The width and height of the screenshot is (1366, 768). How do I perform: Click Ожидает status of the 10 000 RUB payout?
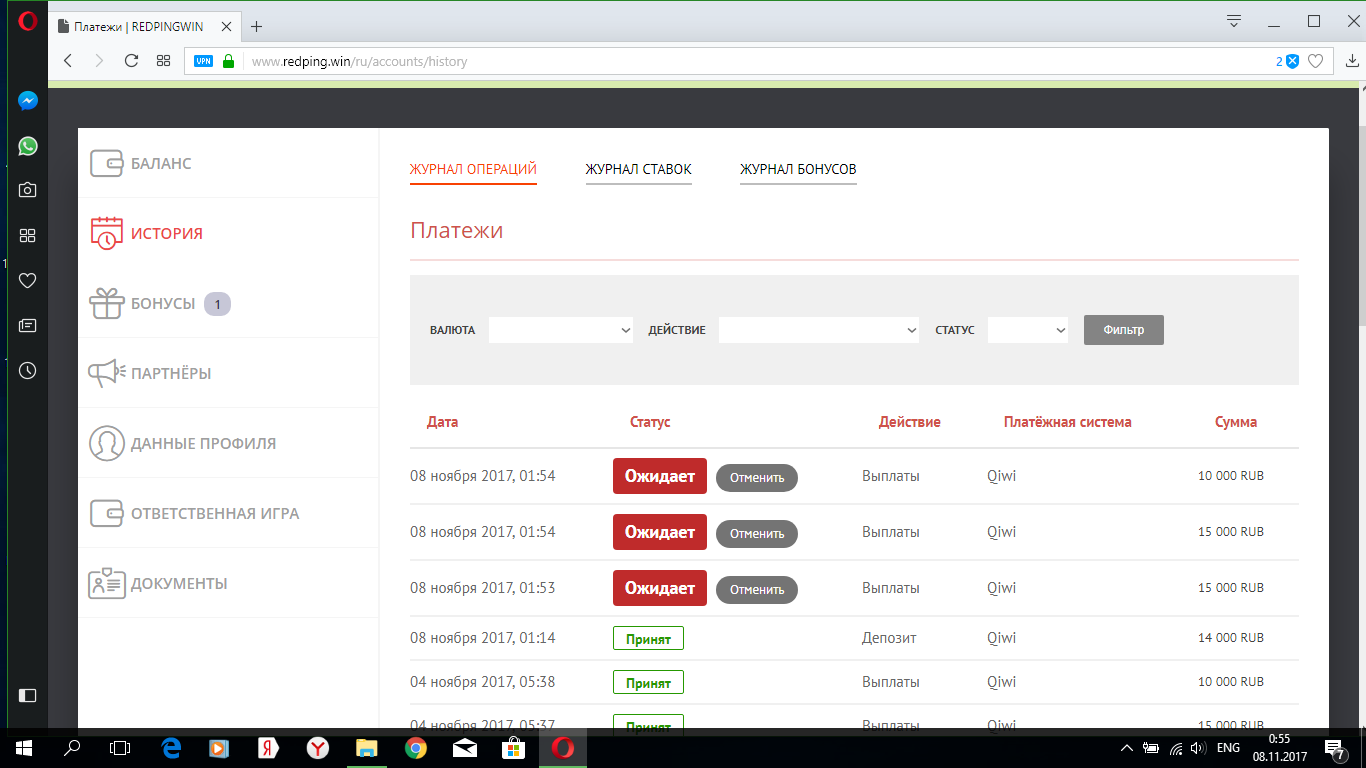(x=660, y=476)
